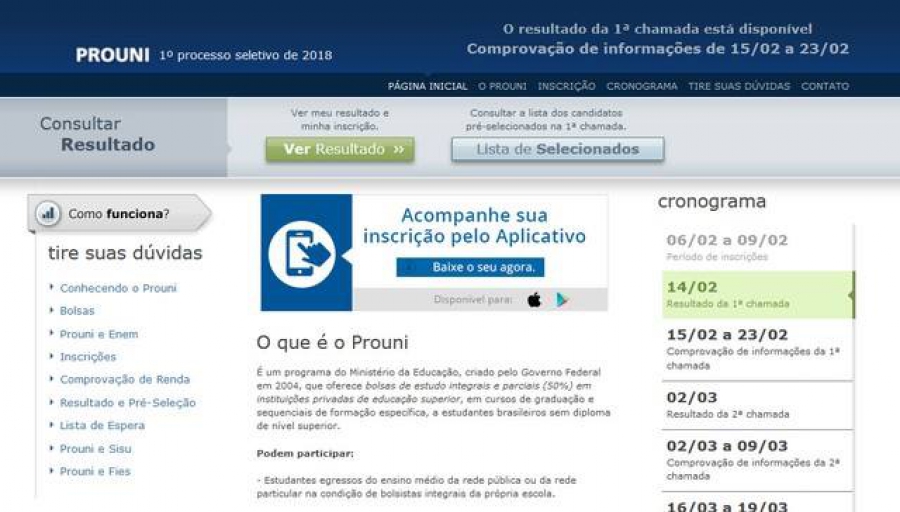Click the tire suas dúvidas heading
The width and height of the screenshot is (900, 512).
pyautogui.click(x=125, y=253)
